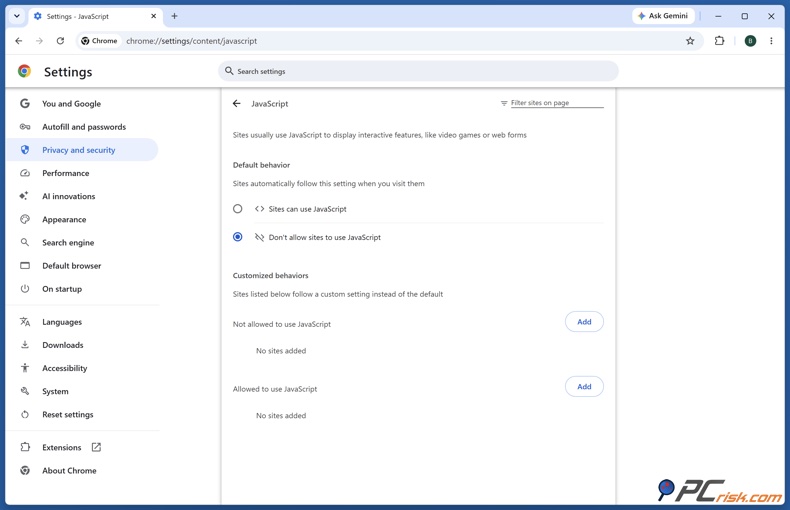Click the speedometer Performance icon

(x=25, y=173)
